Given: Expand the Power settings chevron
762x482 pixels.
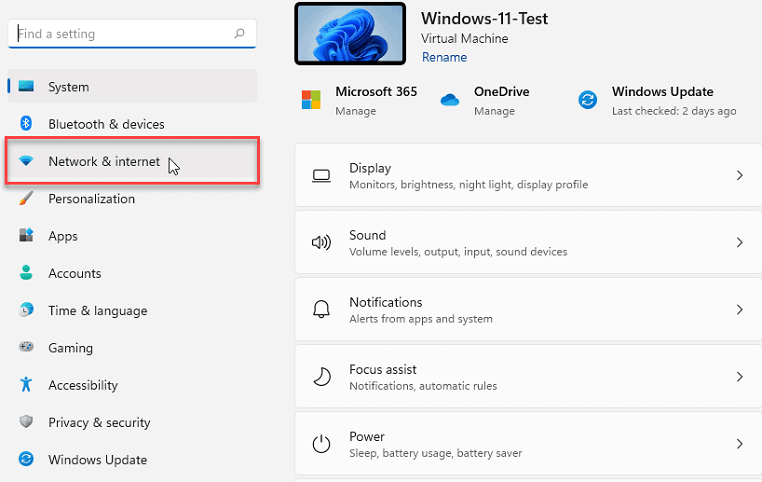Looking at the screenshot, I should 740,444.
